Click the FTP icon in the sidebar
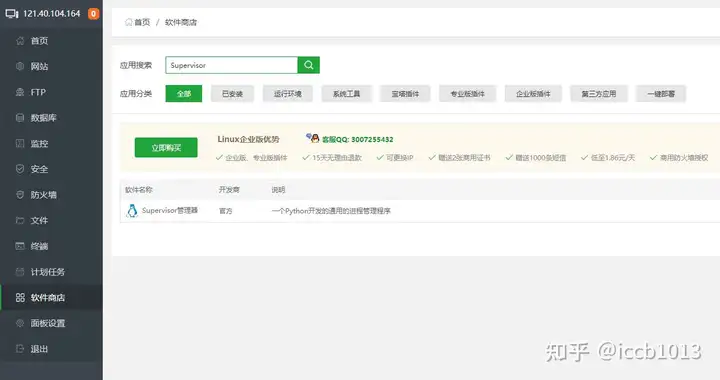720x380 pixels. [x=20, y=92]
